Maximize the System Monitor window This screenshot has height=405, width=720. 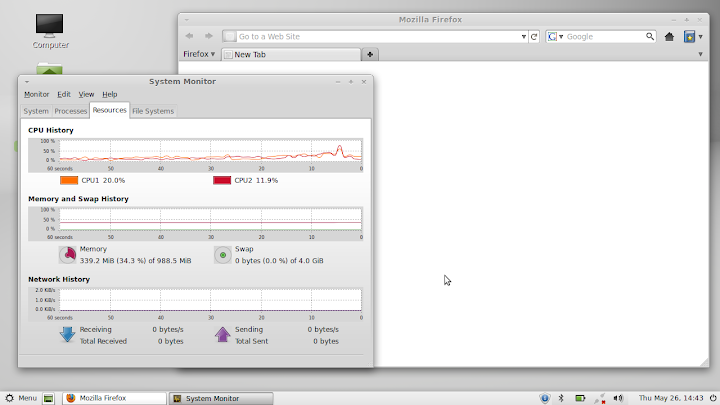(351, 82)
